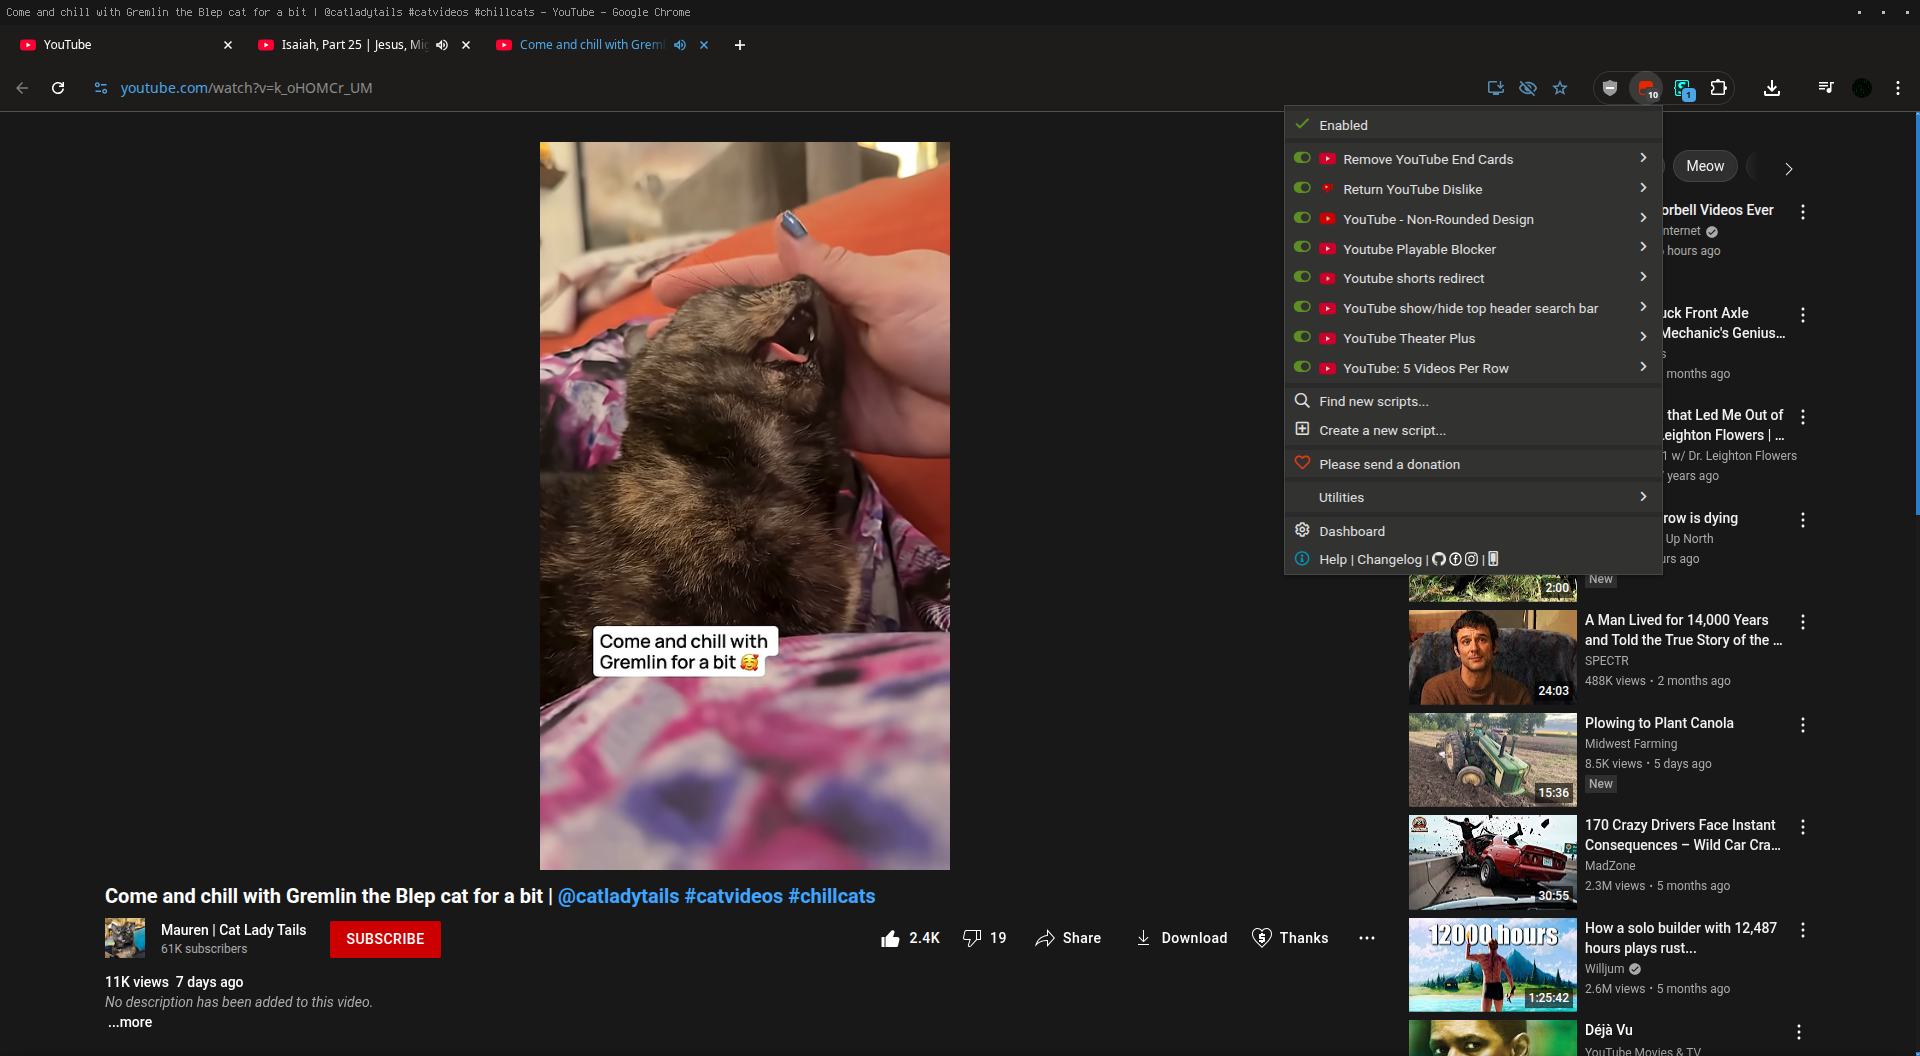Image resolution: width=1920 pixels, height=1056 pixels.
Task: Open Chrome downloads icon in toolbar
Action: tap(1772, 88)
